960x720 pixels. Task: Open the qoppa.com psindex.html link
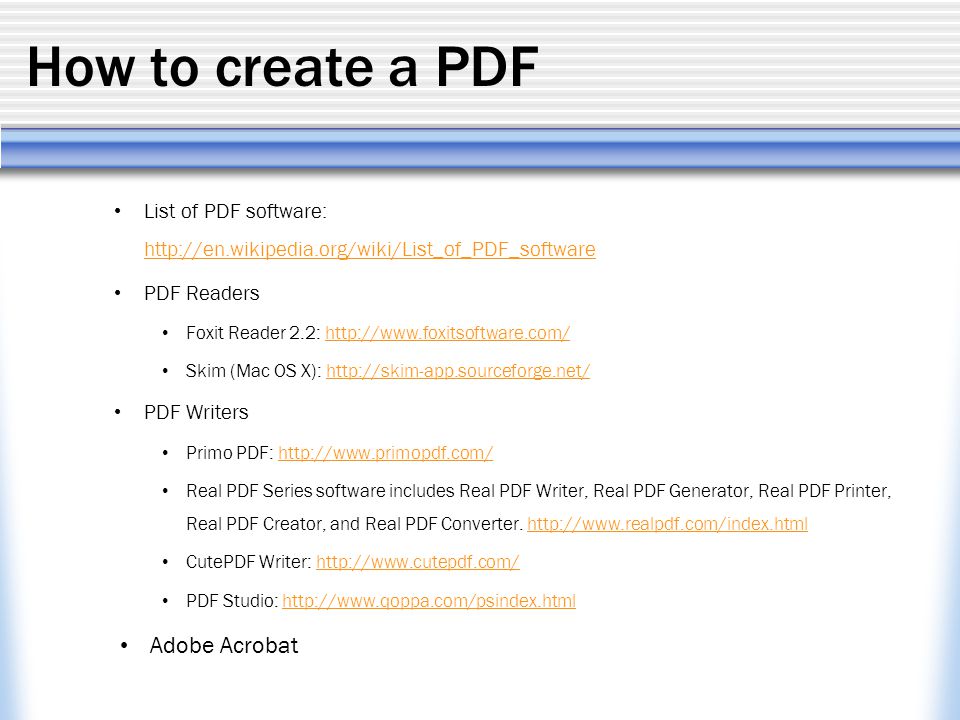[429, 601]
